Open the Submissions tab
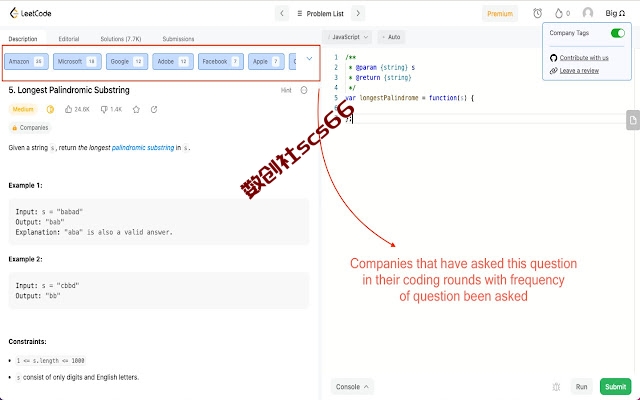This screenshot has height=400, width=640. pos(178,39)
